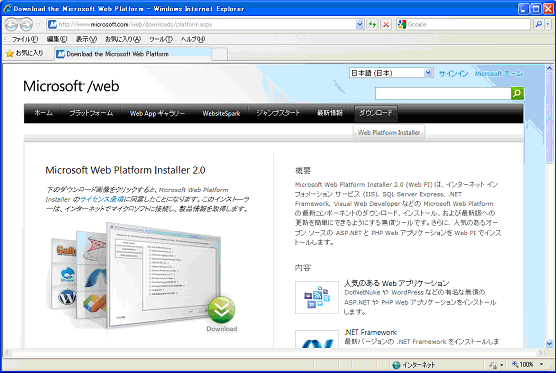Click the サインイン link

click(454, 73)
